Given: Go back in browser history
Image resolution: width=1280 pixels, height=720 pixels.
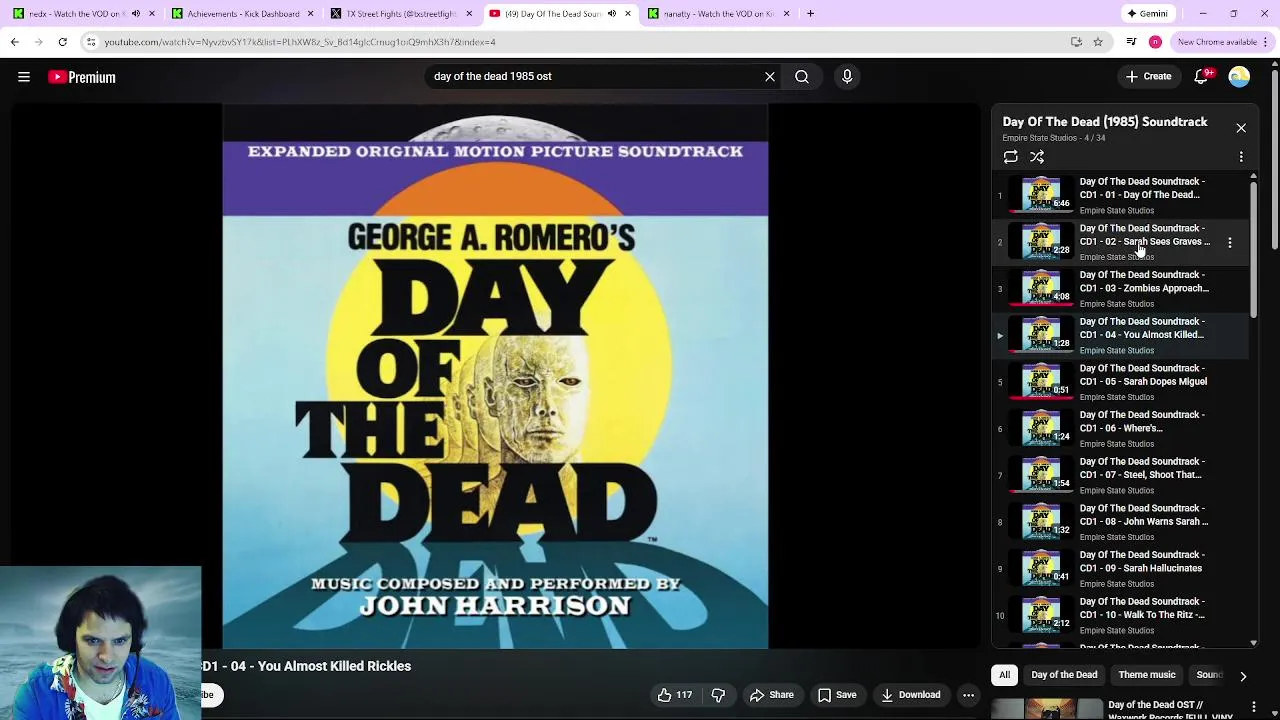Looking at the screenshot, I should [x=14, y=42].
